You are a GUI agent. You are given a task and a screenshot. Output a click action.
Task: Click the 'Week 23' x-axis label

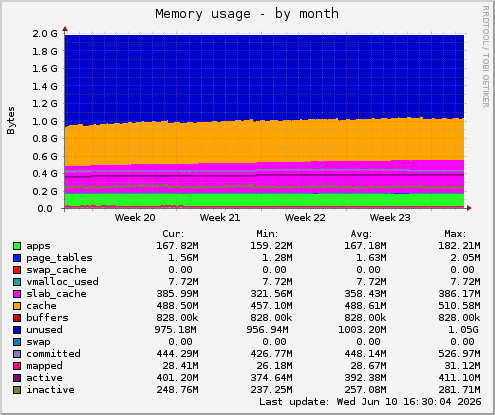(x=390, y=218)
